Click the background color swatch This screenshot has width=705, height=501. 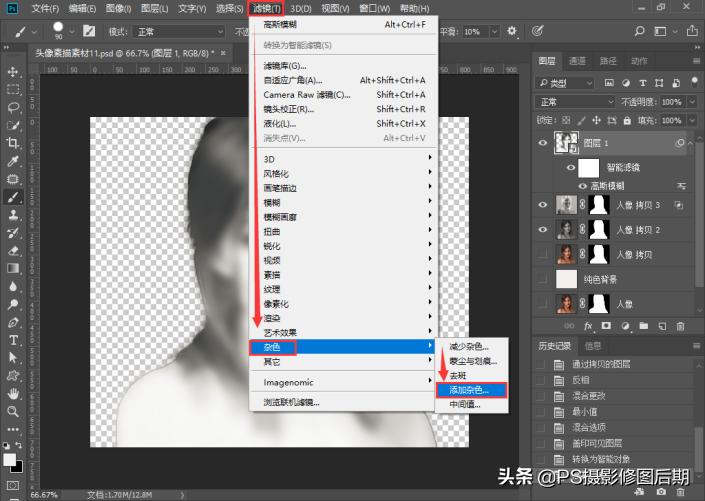[18, 468]
